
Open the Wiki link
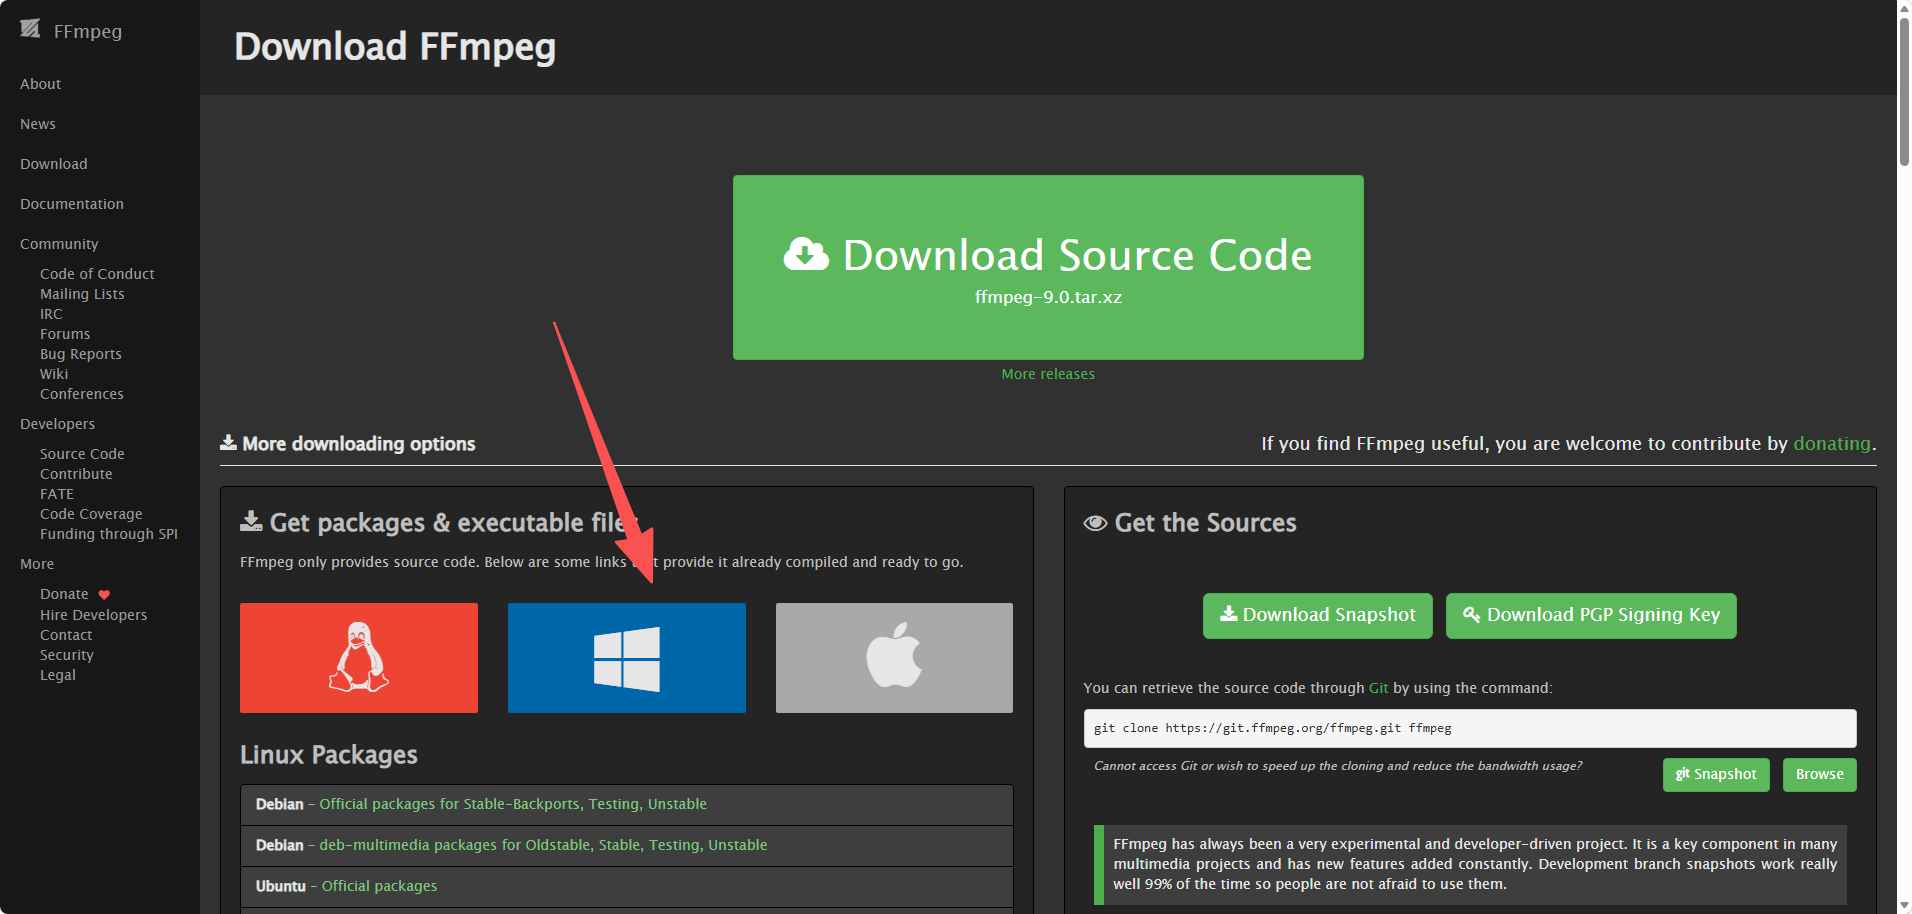[x=54, y=374]
